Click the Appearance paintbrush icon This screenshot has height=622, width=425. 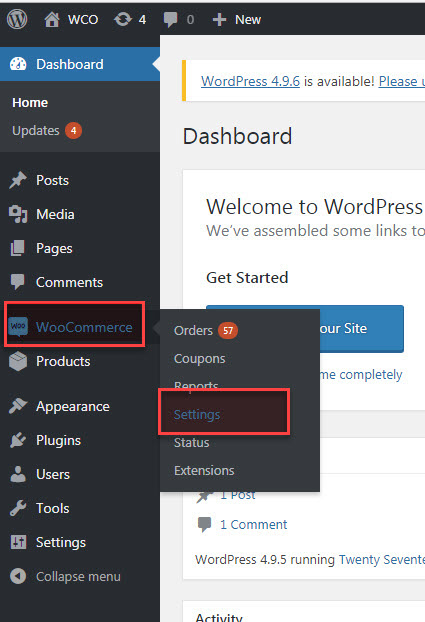tap(18, 406)
